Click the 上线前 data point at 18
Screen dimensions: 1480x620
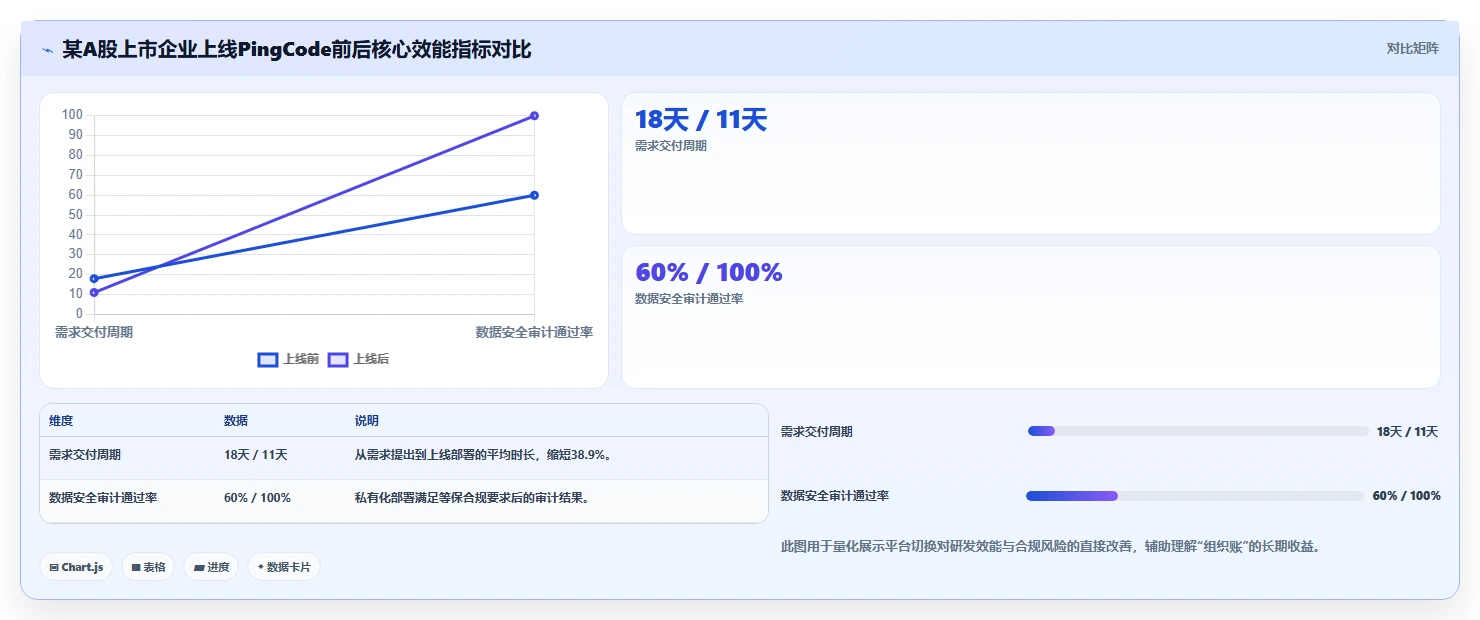coord(94,278)
